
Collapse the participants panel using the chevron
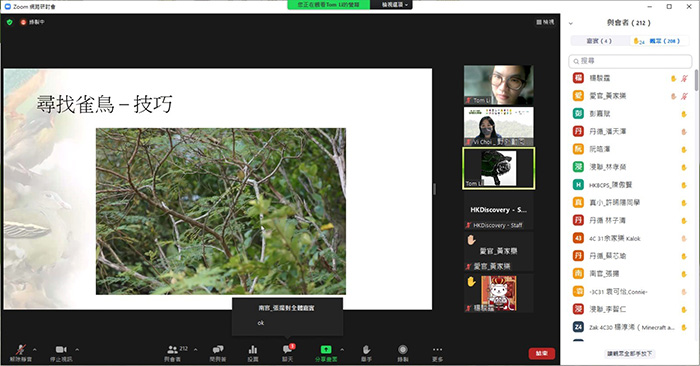pos(571,23)
